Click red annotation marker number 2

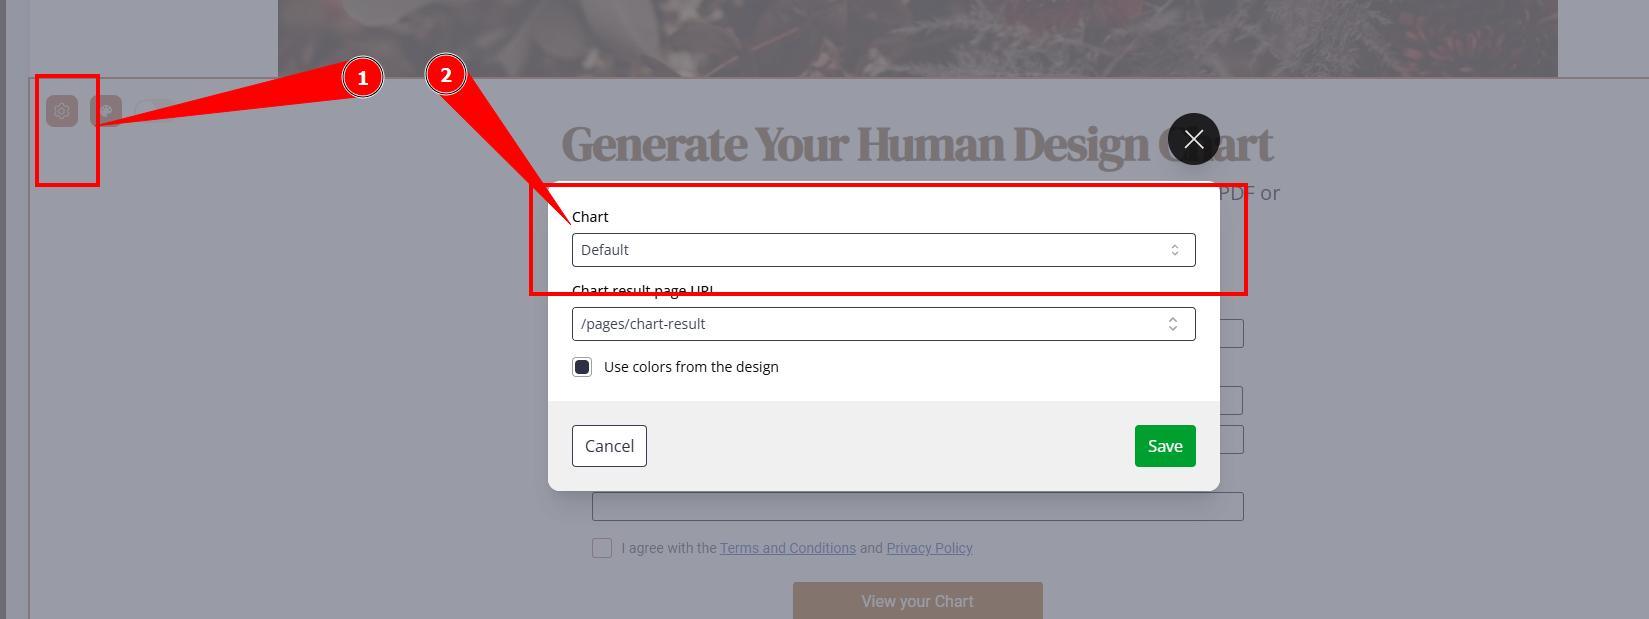[x=445, y=75]
